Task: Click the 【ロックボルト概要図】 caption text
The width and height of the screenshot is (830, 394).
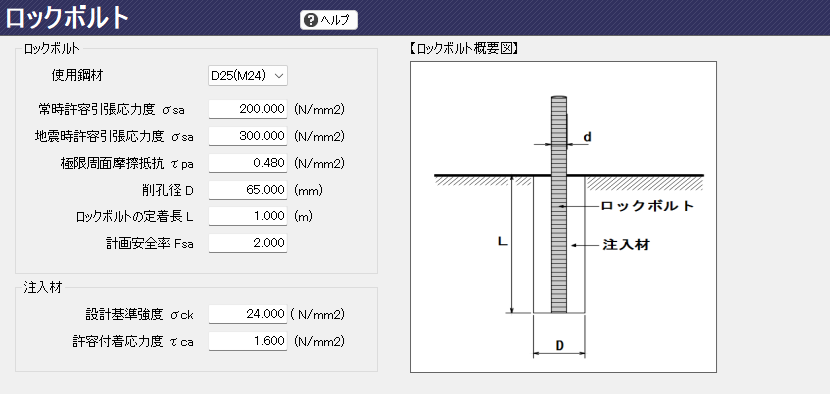Action: pos(463,49)
